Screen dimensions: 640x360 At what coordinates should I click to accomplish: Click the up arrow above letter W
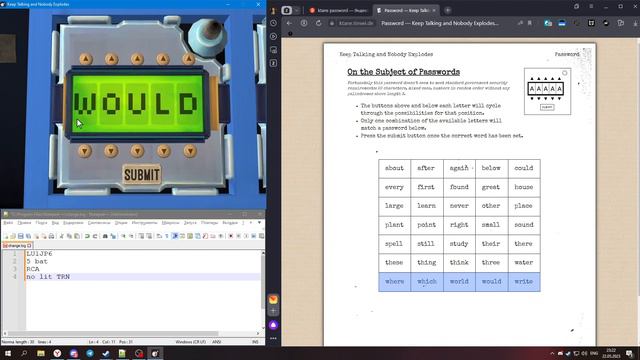[86, 59]
